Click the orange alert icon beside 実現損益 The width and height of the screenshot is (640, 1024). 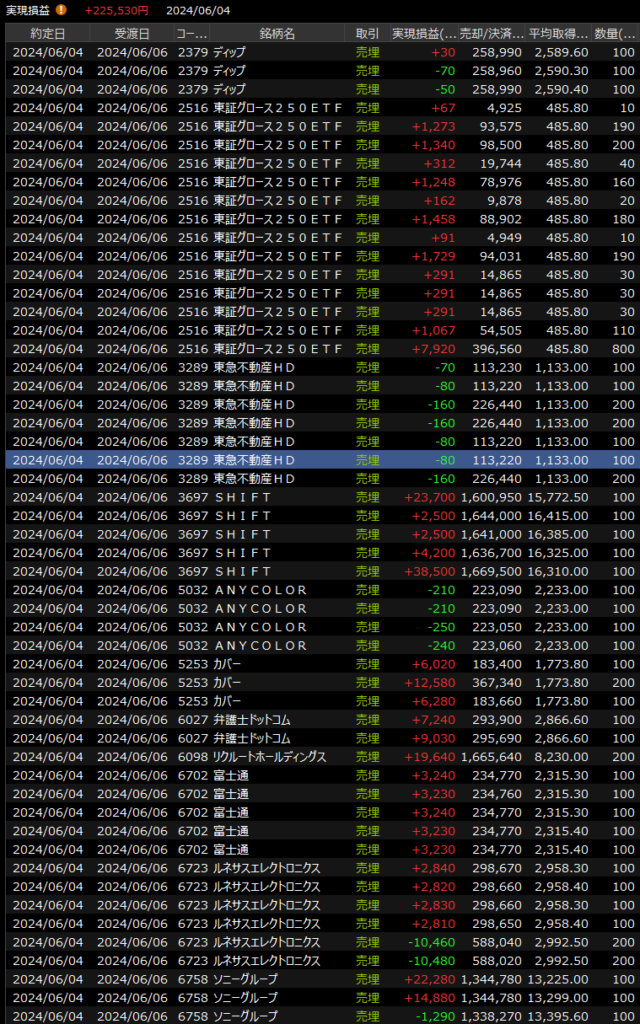pos(61,10)
